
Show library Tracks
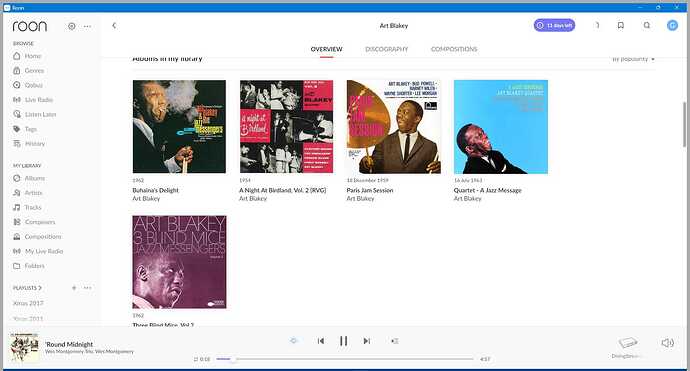(27, 207)
